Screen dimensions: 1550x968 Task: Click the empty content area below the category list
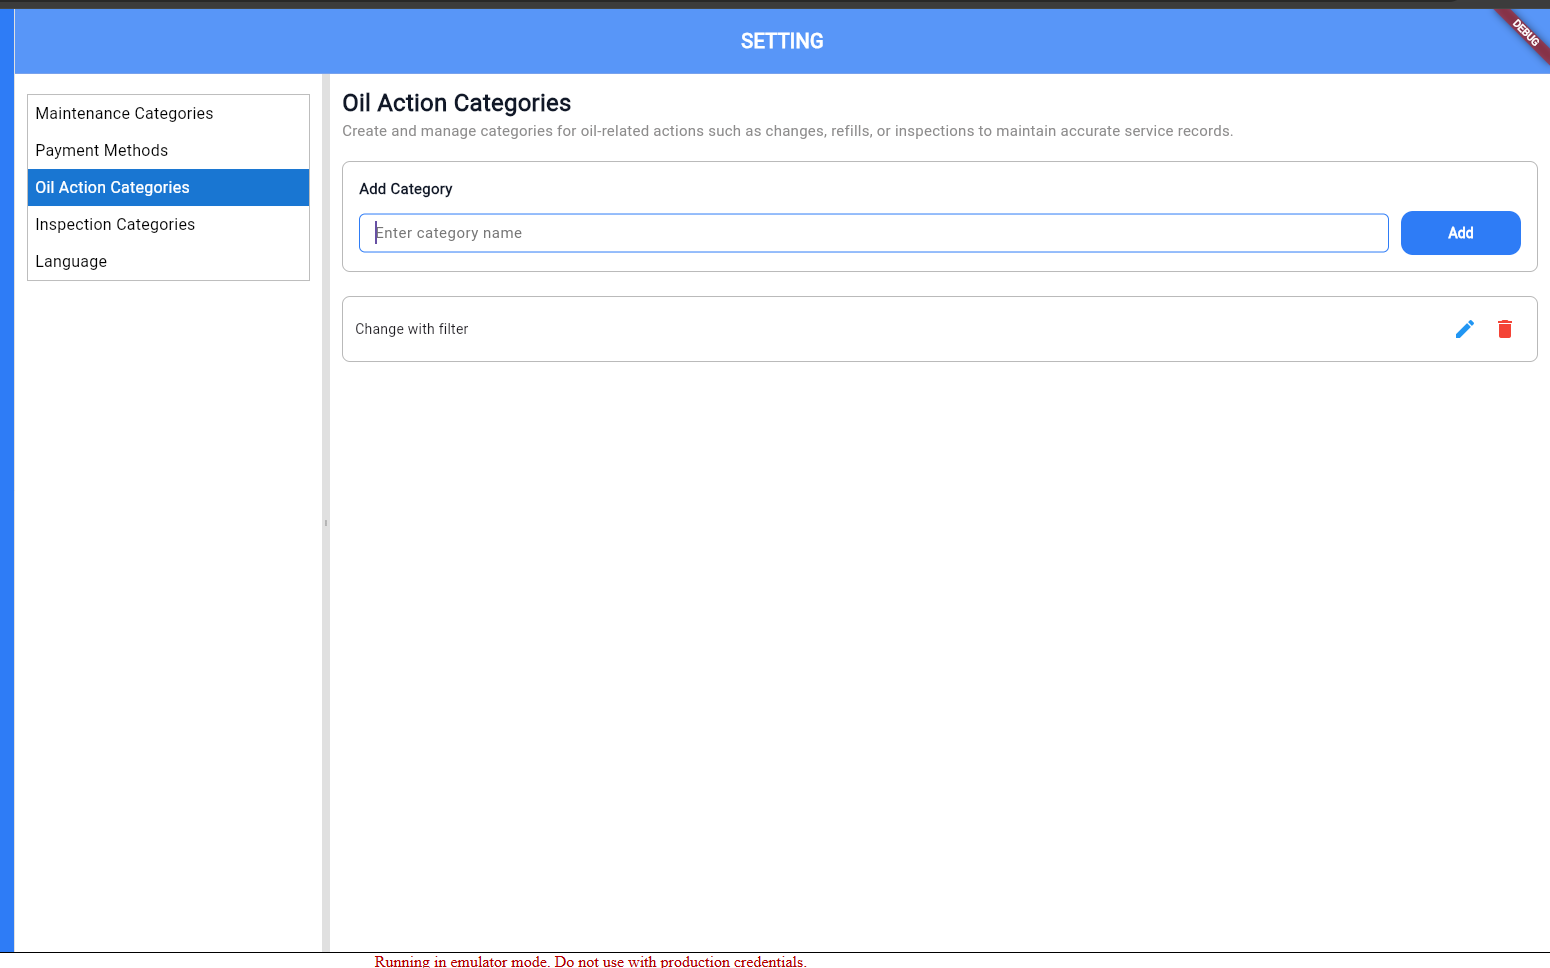(938, 650)
